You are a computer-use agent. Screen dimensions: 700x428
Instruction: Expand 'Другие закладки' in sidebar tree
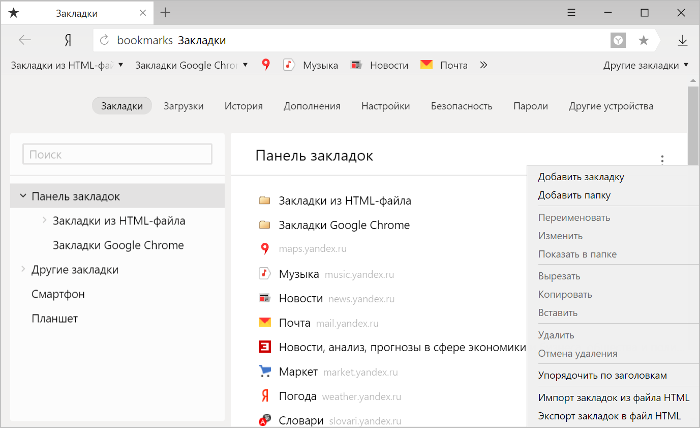point(22,269)
